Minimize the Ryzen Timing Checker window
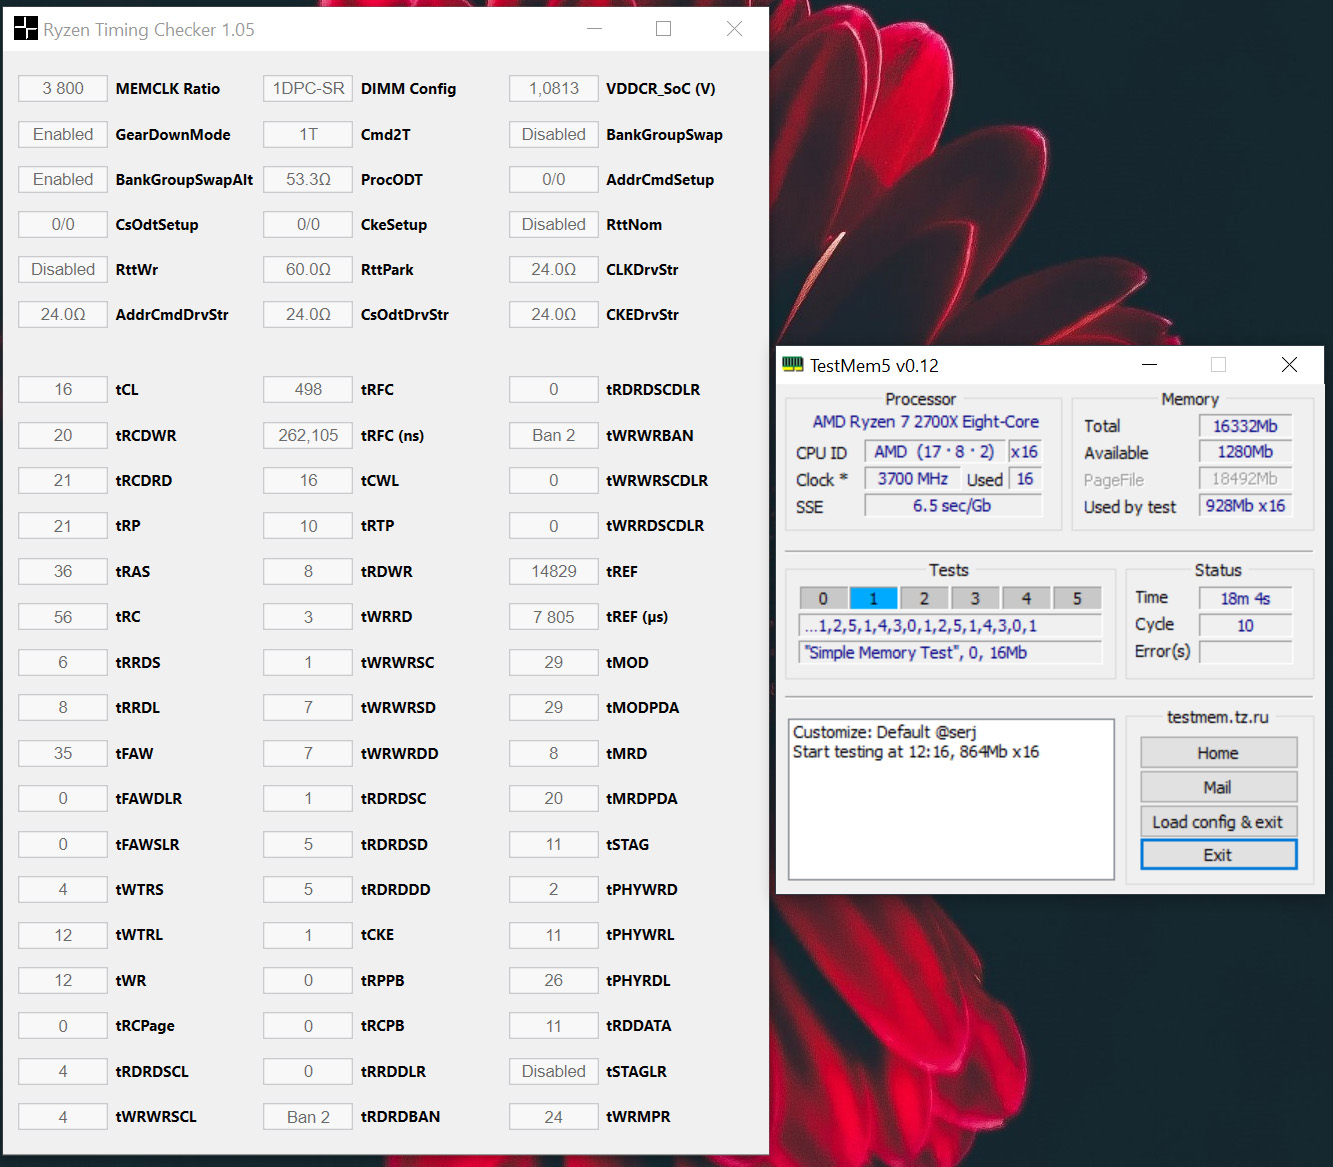Image resolution: width=1333 pixels, height=1167 pixels. pos(595,29)
